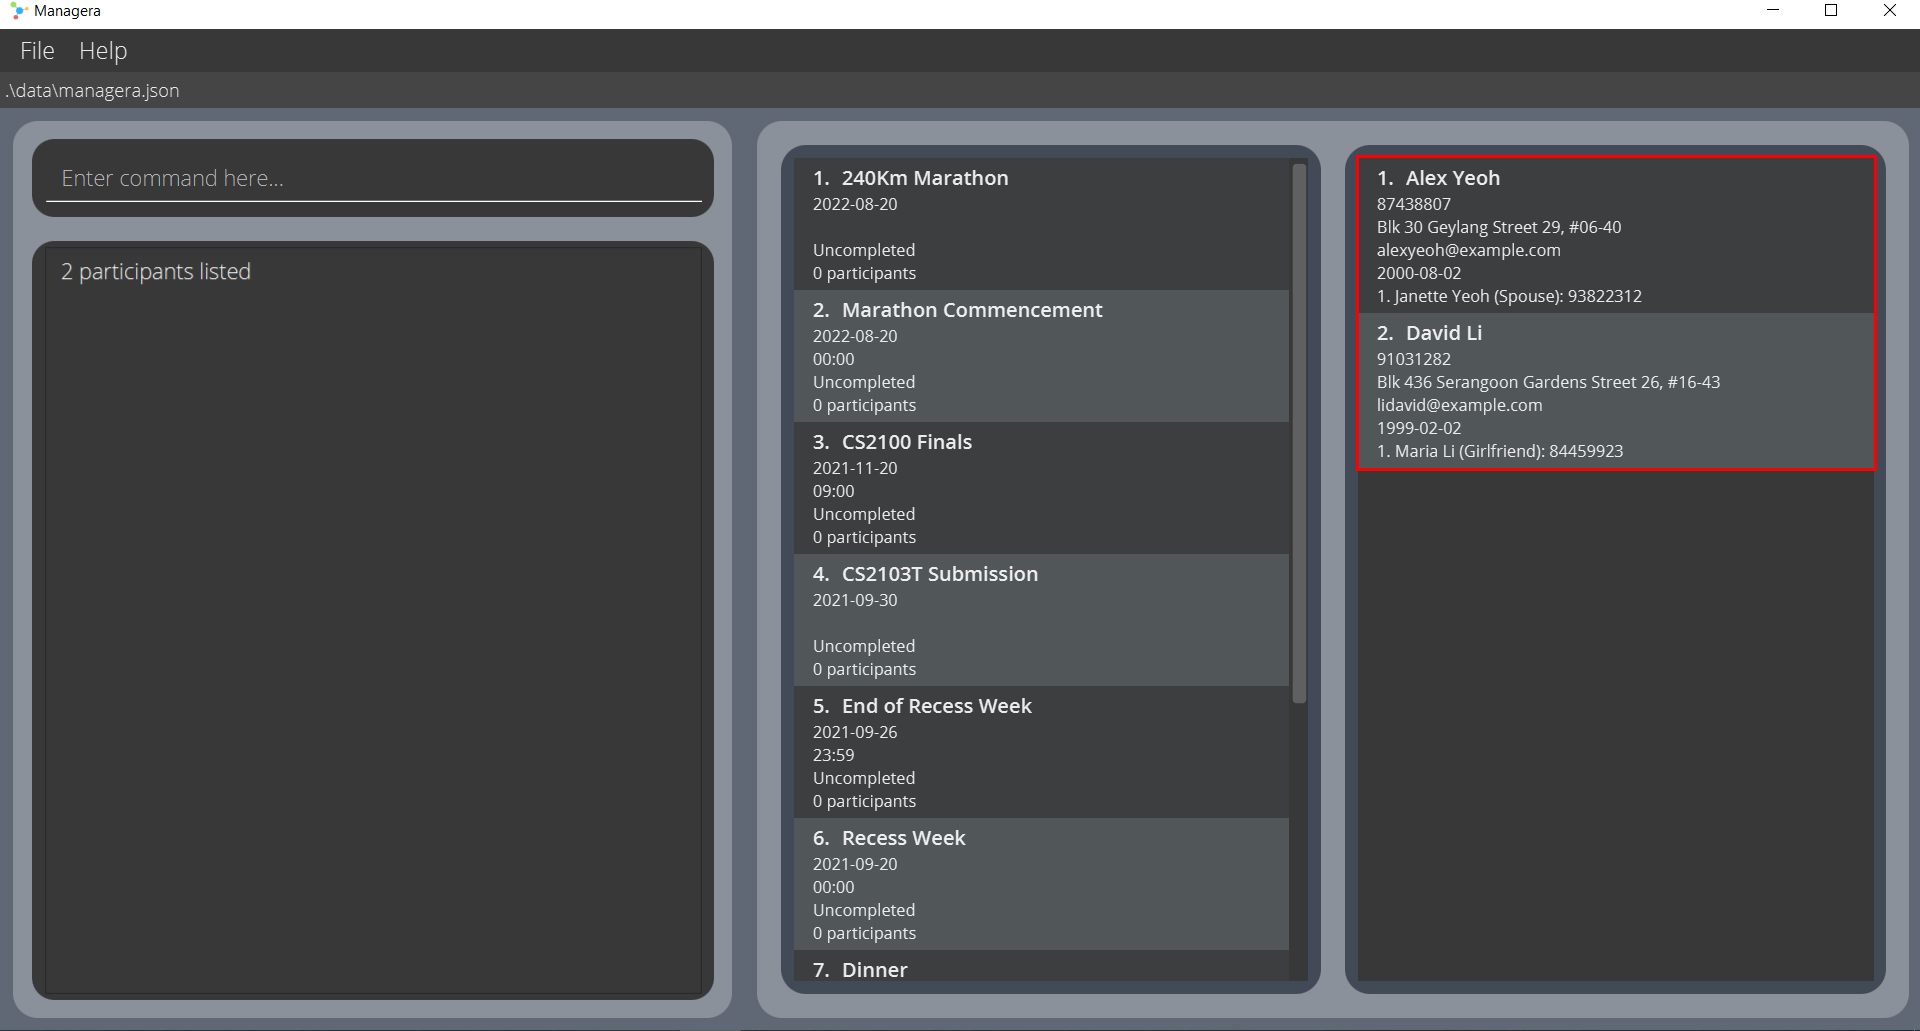Click the event list scrollbar thumb

(x=1299, y=433)
